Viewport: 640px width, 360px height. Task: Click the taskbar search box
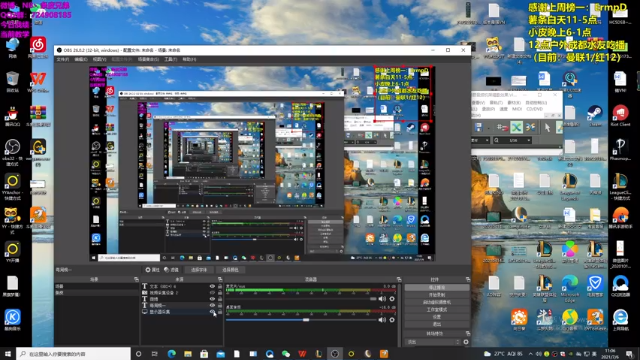pyautogui.click(x=73, y=354)
